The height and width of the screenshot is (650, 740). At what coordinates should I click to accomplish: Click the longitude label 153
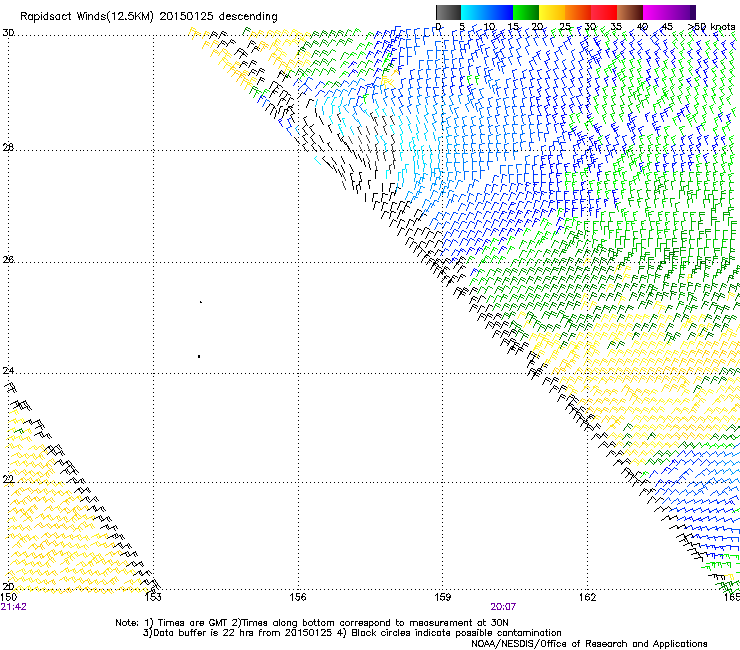click(x=153, y=597)
